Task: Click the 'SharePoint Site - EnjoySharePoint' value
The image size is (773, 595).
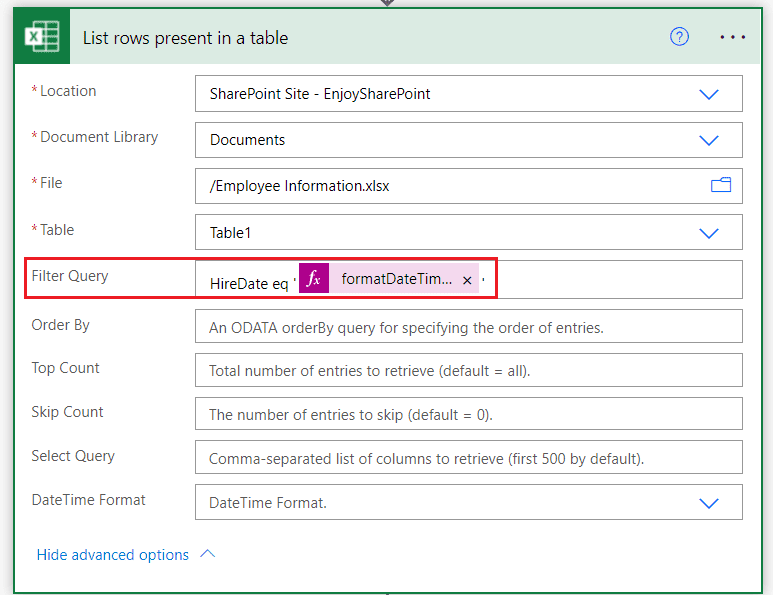Action: 320,94
